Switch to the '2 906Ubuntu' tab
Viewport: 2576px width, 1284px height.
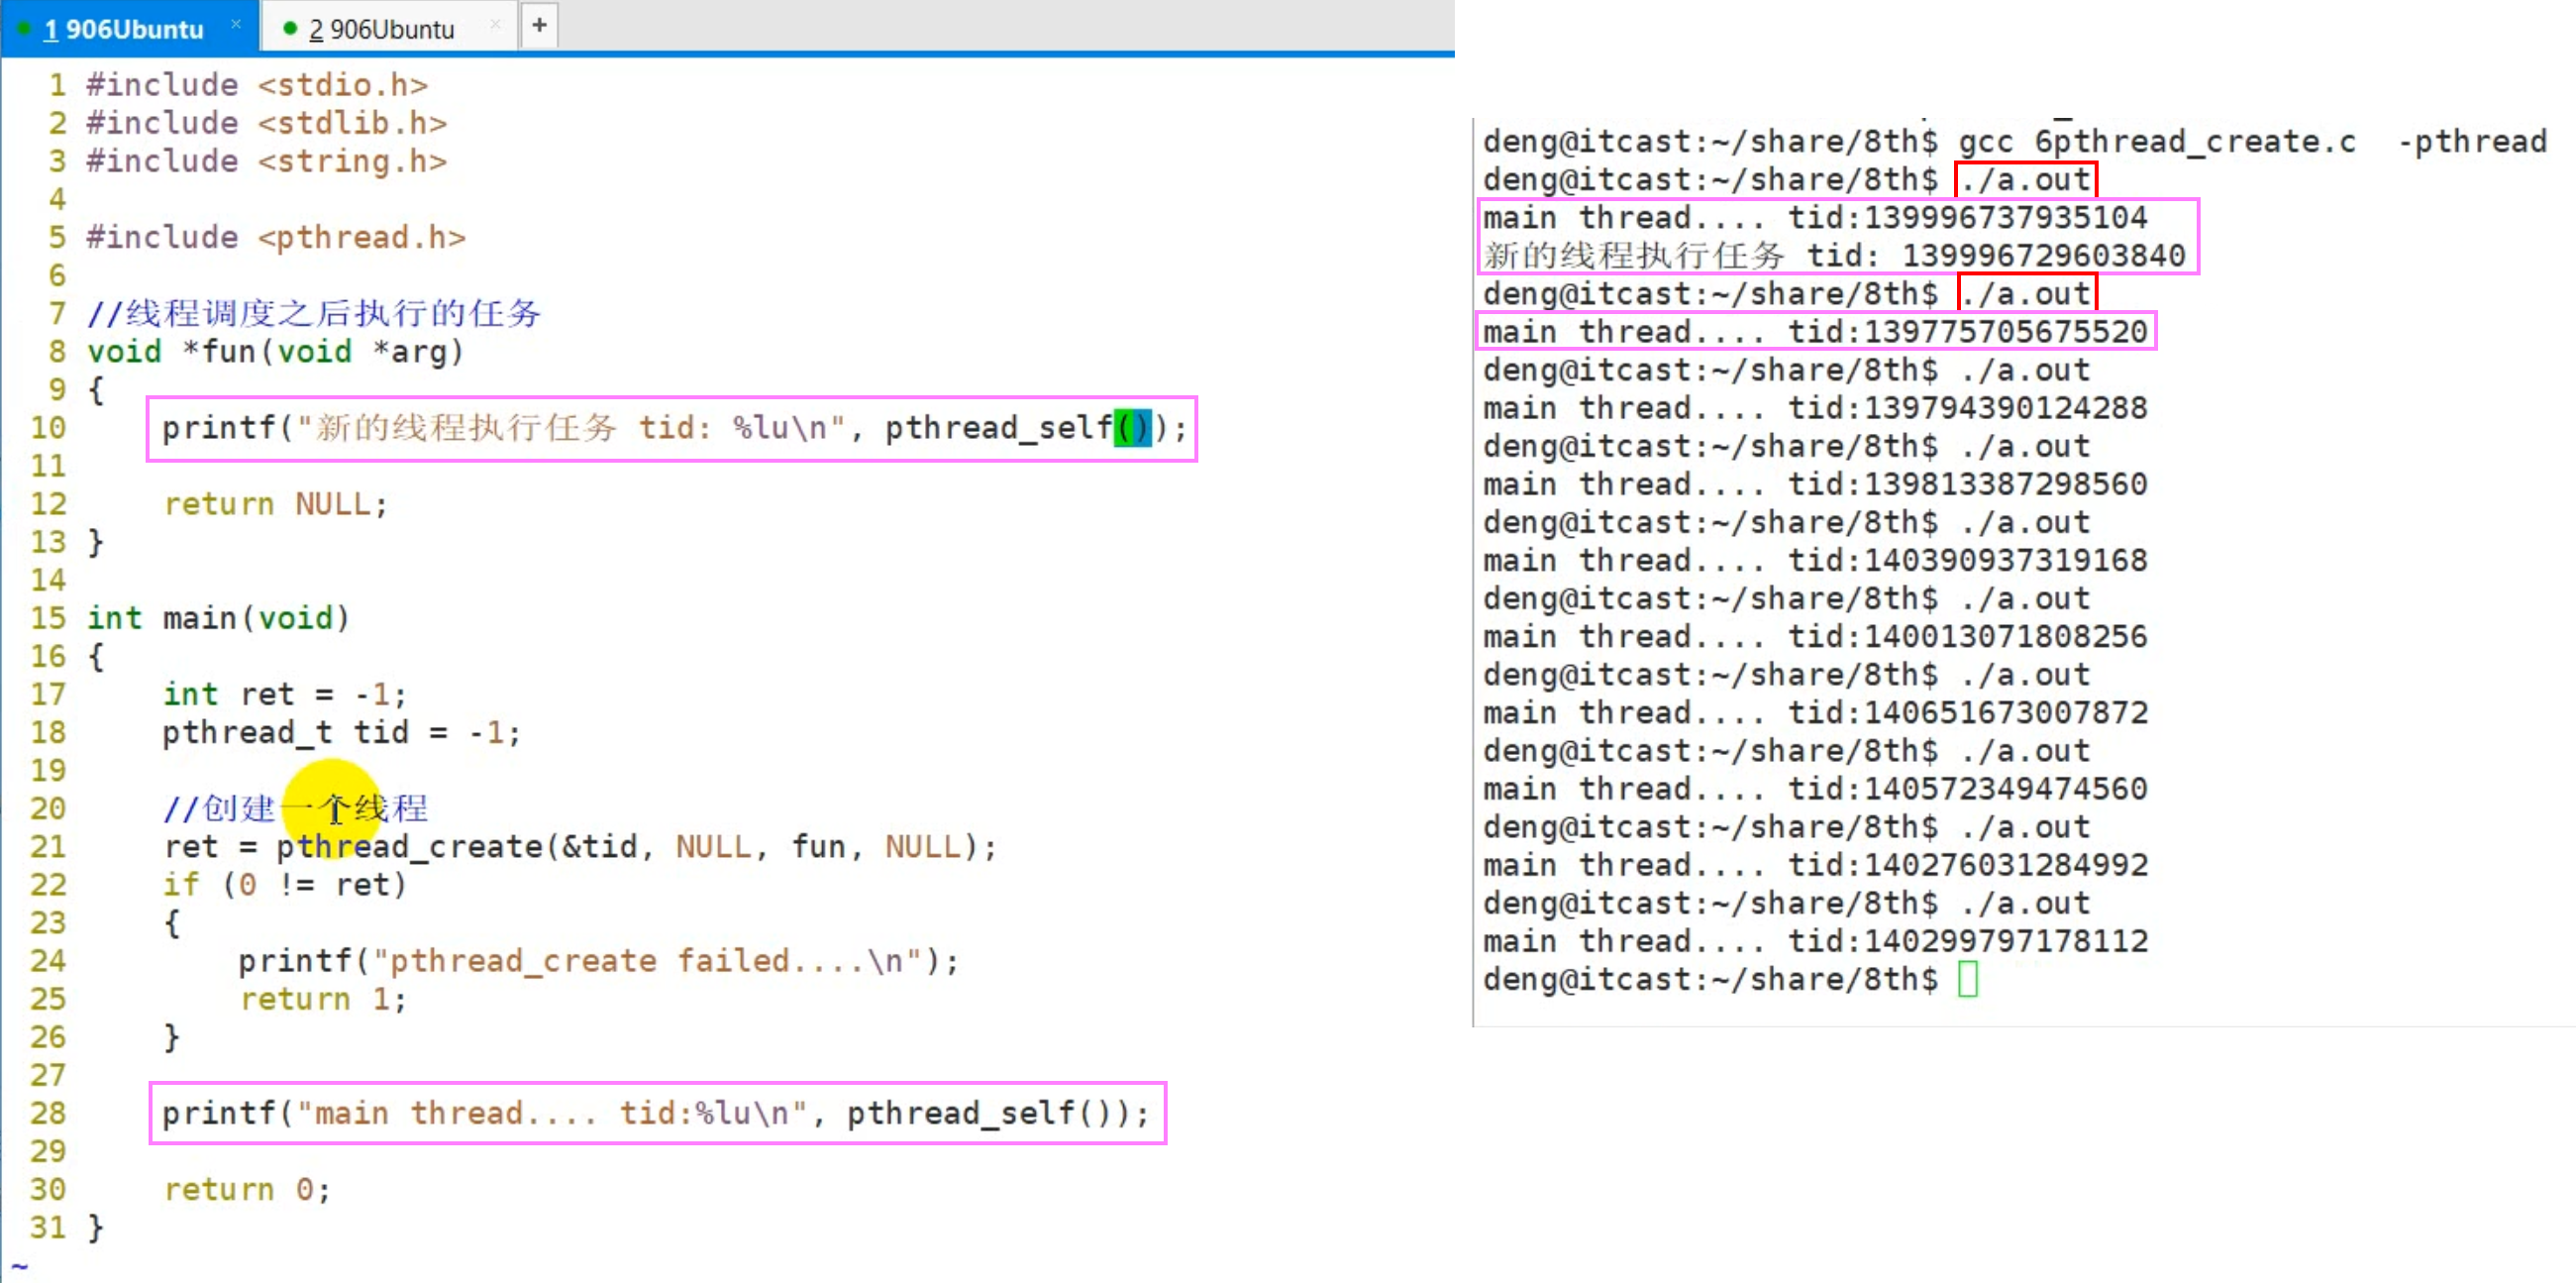[381, 29]
